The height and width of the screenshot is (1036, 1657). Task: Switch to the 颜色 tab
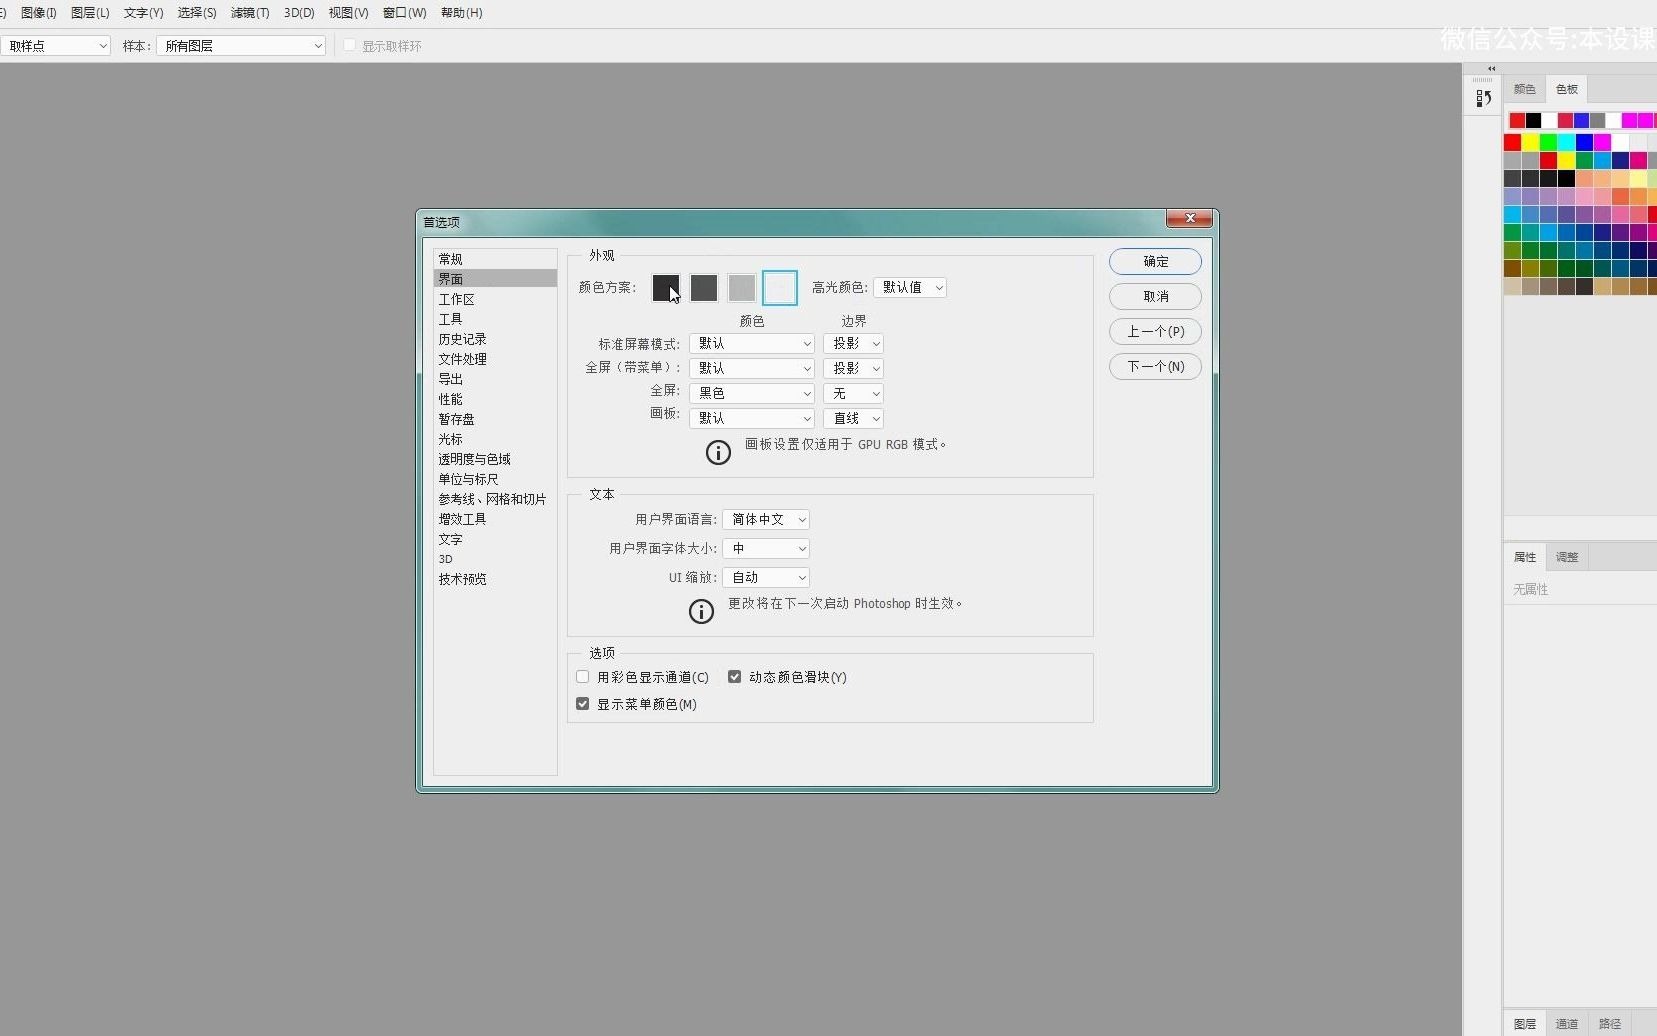tap(1525, 88)
